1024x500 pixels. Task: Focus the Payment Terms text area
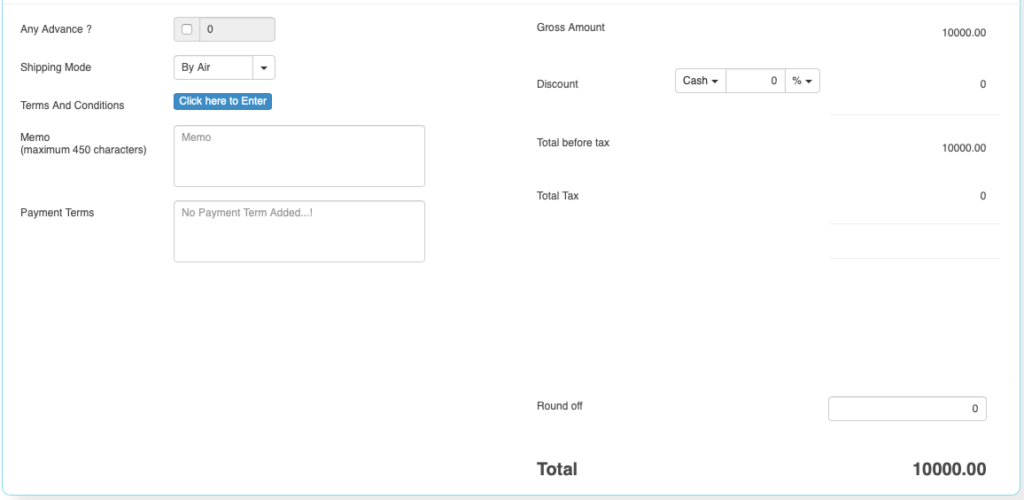pos(299,231)
